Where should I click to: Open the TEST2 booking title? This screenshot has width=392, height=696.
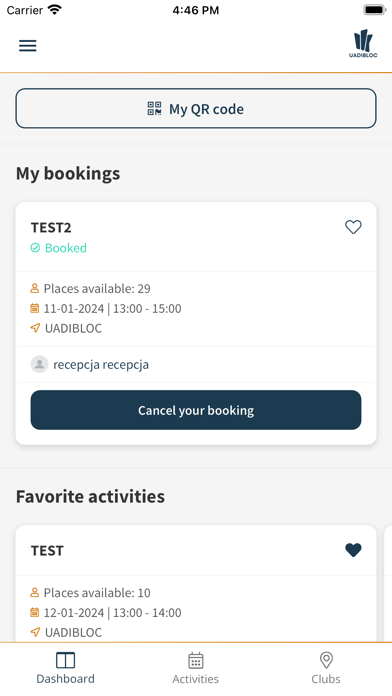(51, 228)
